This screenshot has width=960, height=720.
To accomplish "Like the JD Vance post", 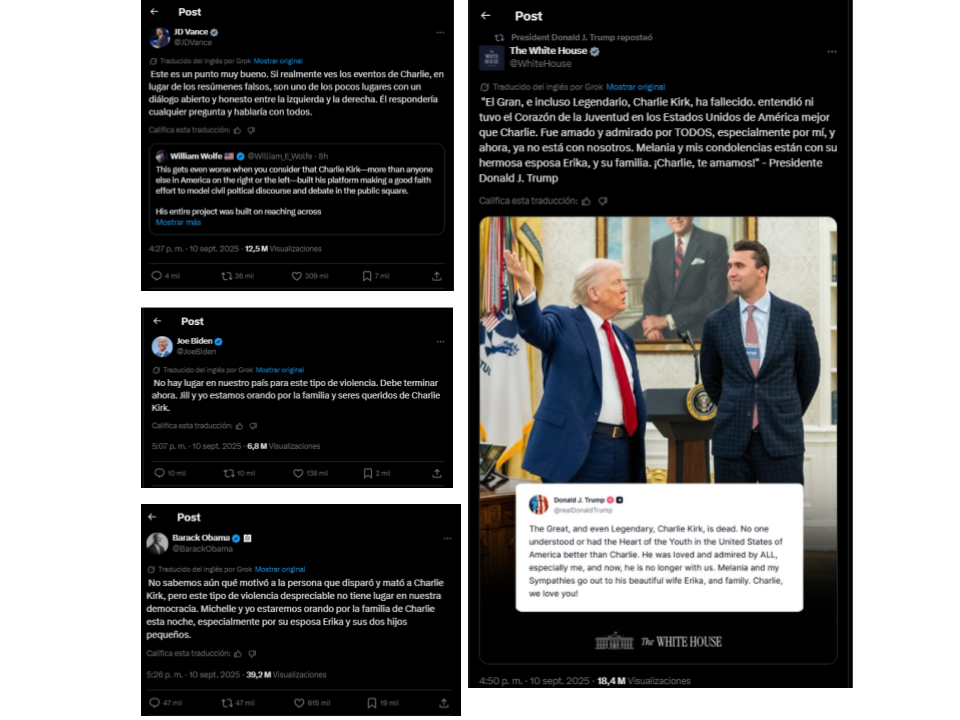I will [x=296, y=276].
